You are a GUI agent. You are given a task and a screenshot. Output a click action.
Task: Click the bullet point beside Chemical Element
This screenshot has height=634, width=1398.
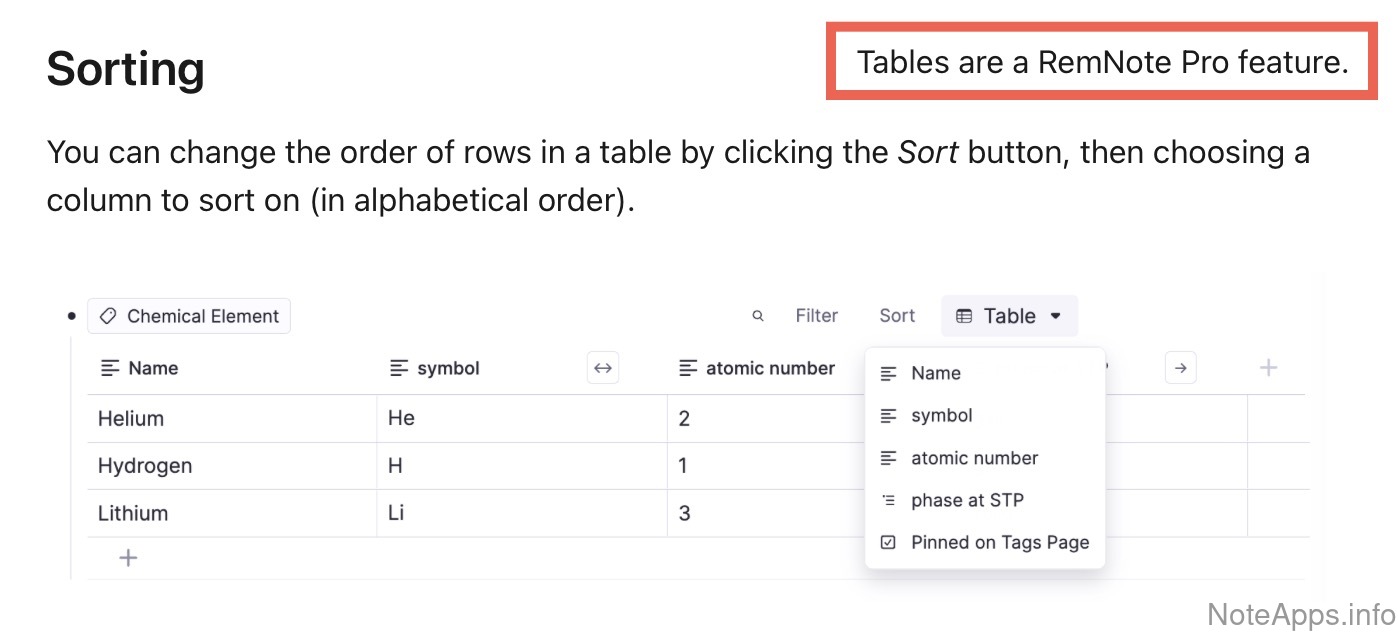pos(71,316)
